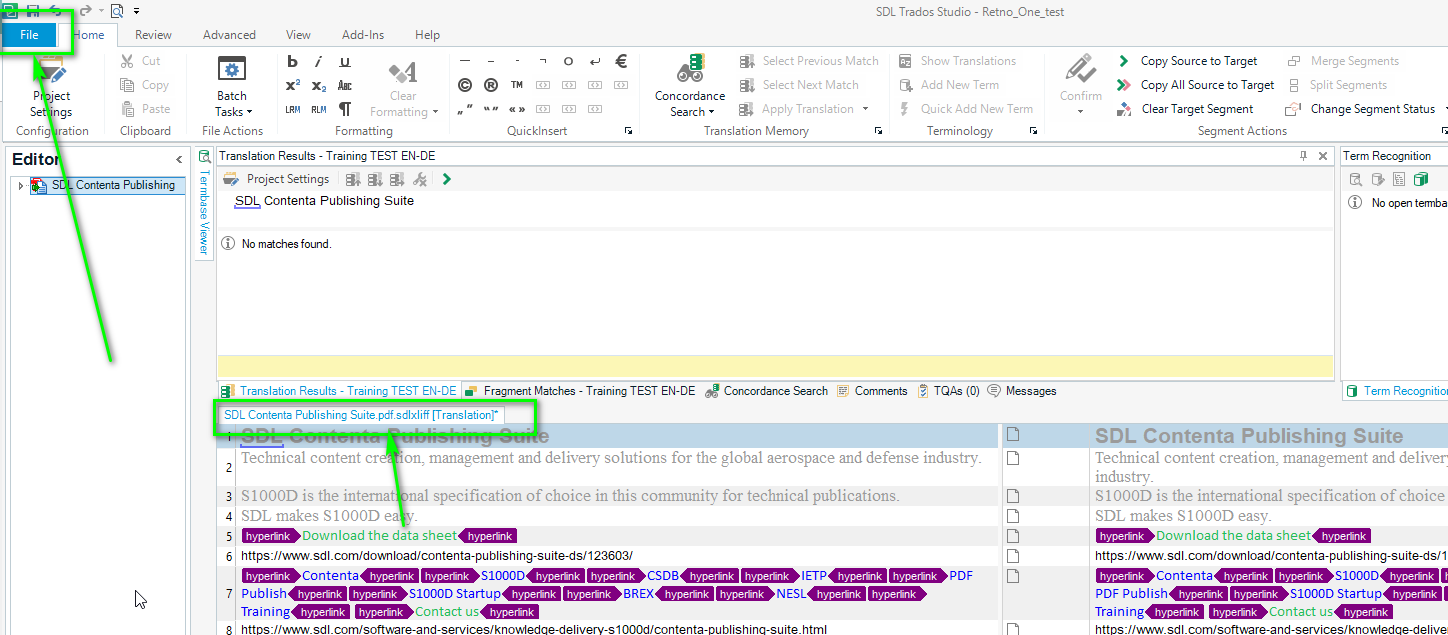Insert double angle quotes «»
This screenshot has width=1448, height=635.
point(517,109)
